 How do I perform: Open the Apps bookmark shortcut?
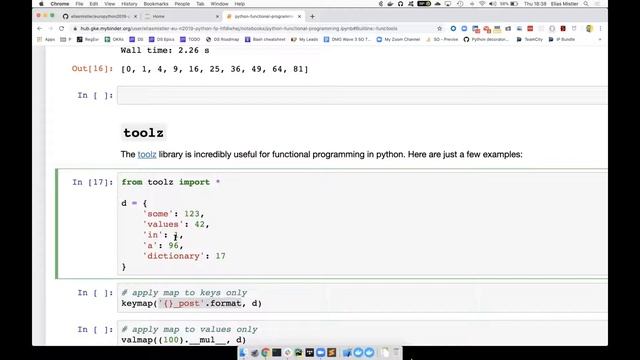tap(46, 40)
